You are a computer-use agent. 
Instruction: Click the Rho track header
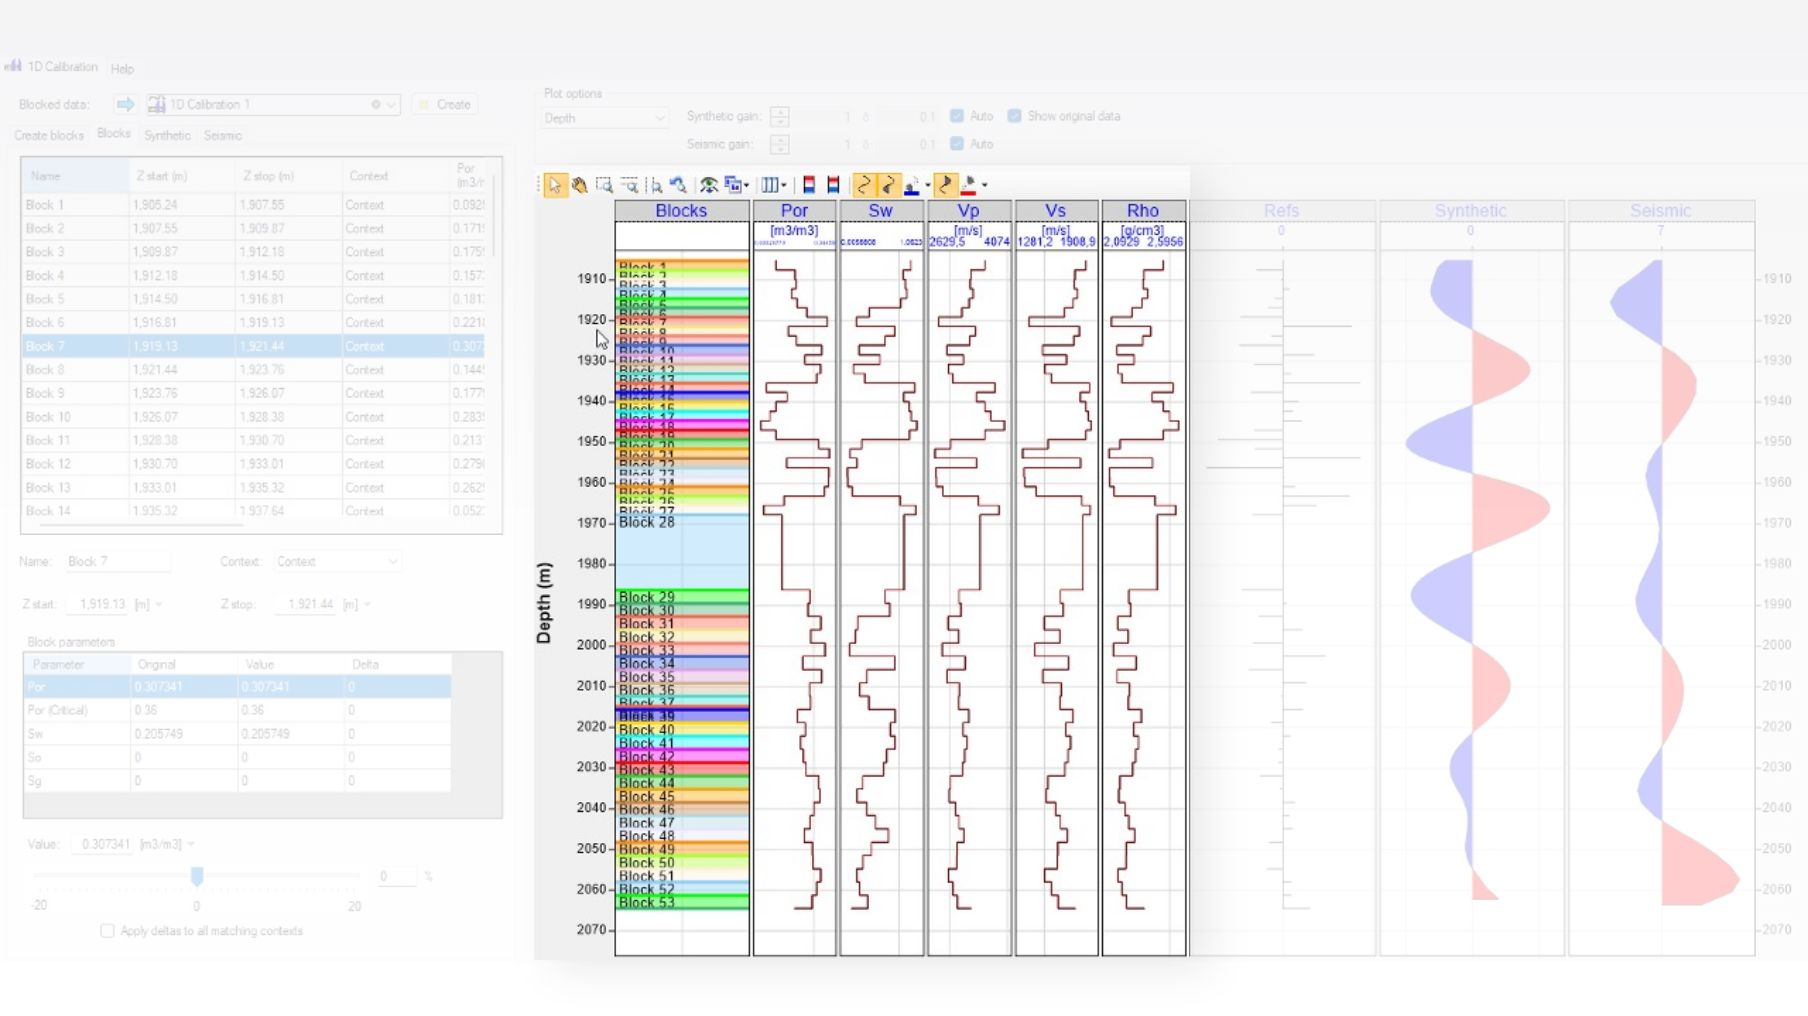pyautogui.click(x=1143, y=211)
